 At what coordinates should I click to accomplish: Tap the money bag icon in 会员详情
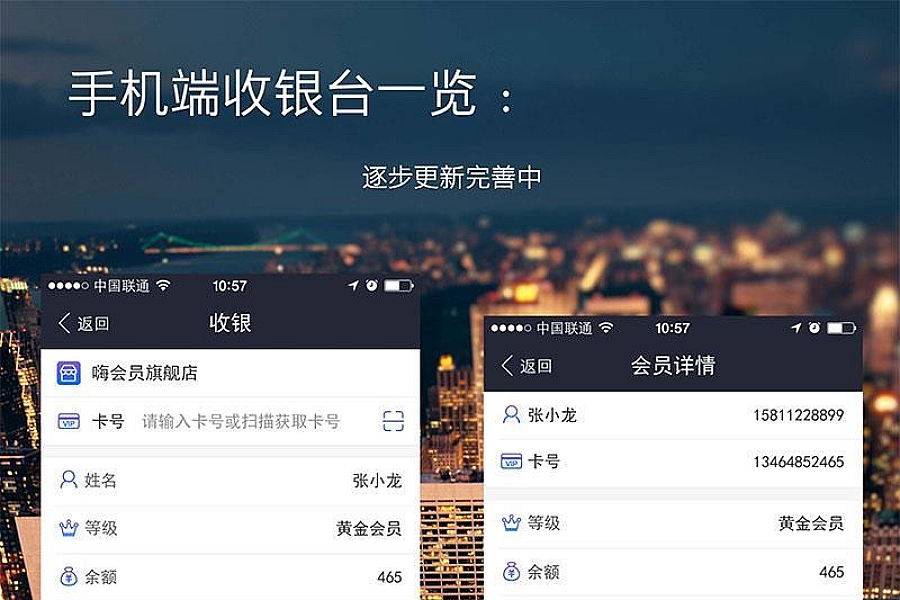pyautogui.click(x=511, y=571)
